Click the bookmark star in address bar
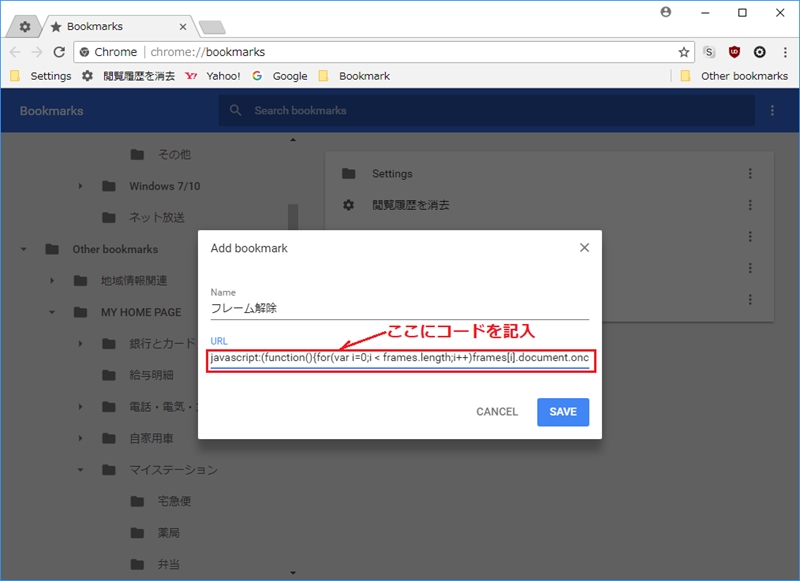This screenshot has height=581, width=800. click(684, 52)
